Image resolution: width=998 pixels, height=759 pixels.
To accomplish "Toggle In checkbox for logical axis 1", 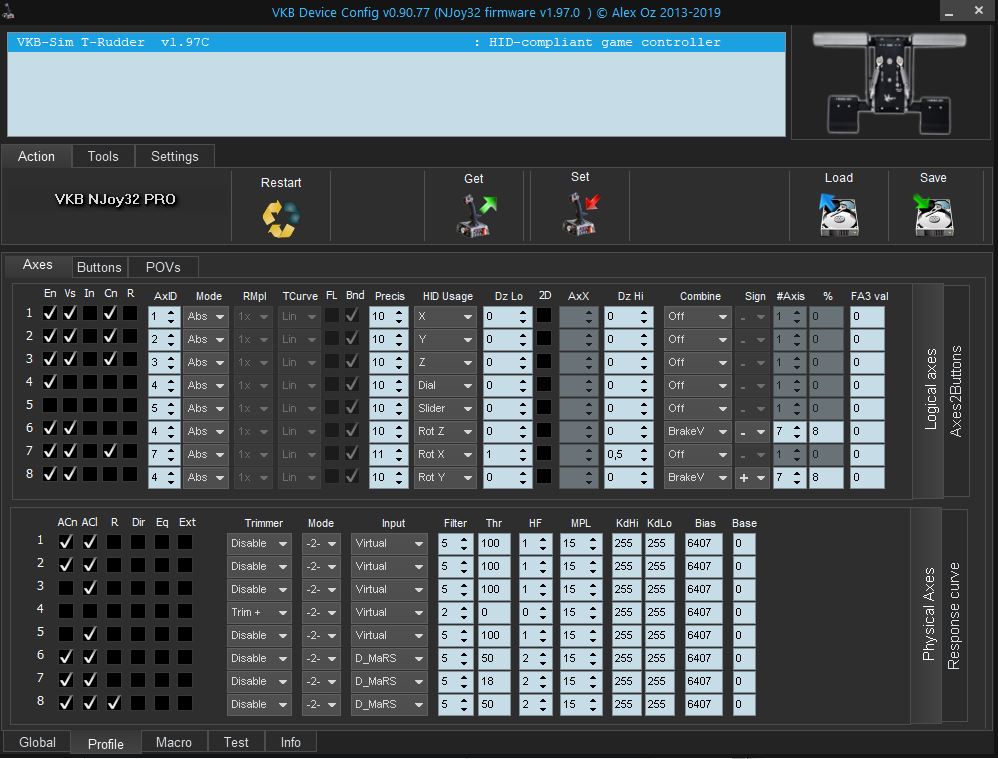I will [x=90, y=313].
